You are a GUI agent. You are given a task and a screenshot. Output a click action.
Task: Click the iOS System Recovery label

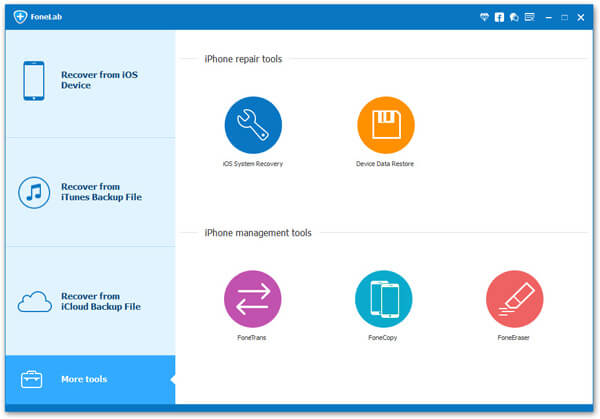point(253,163)
